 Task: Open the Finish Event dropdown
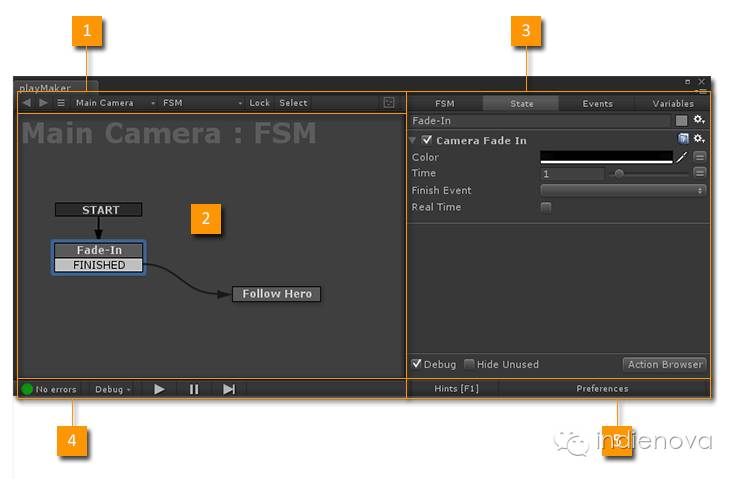point(623,190)
